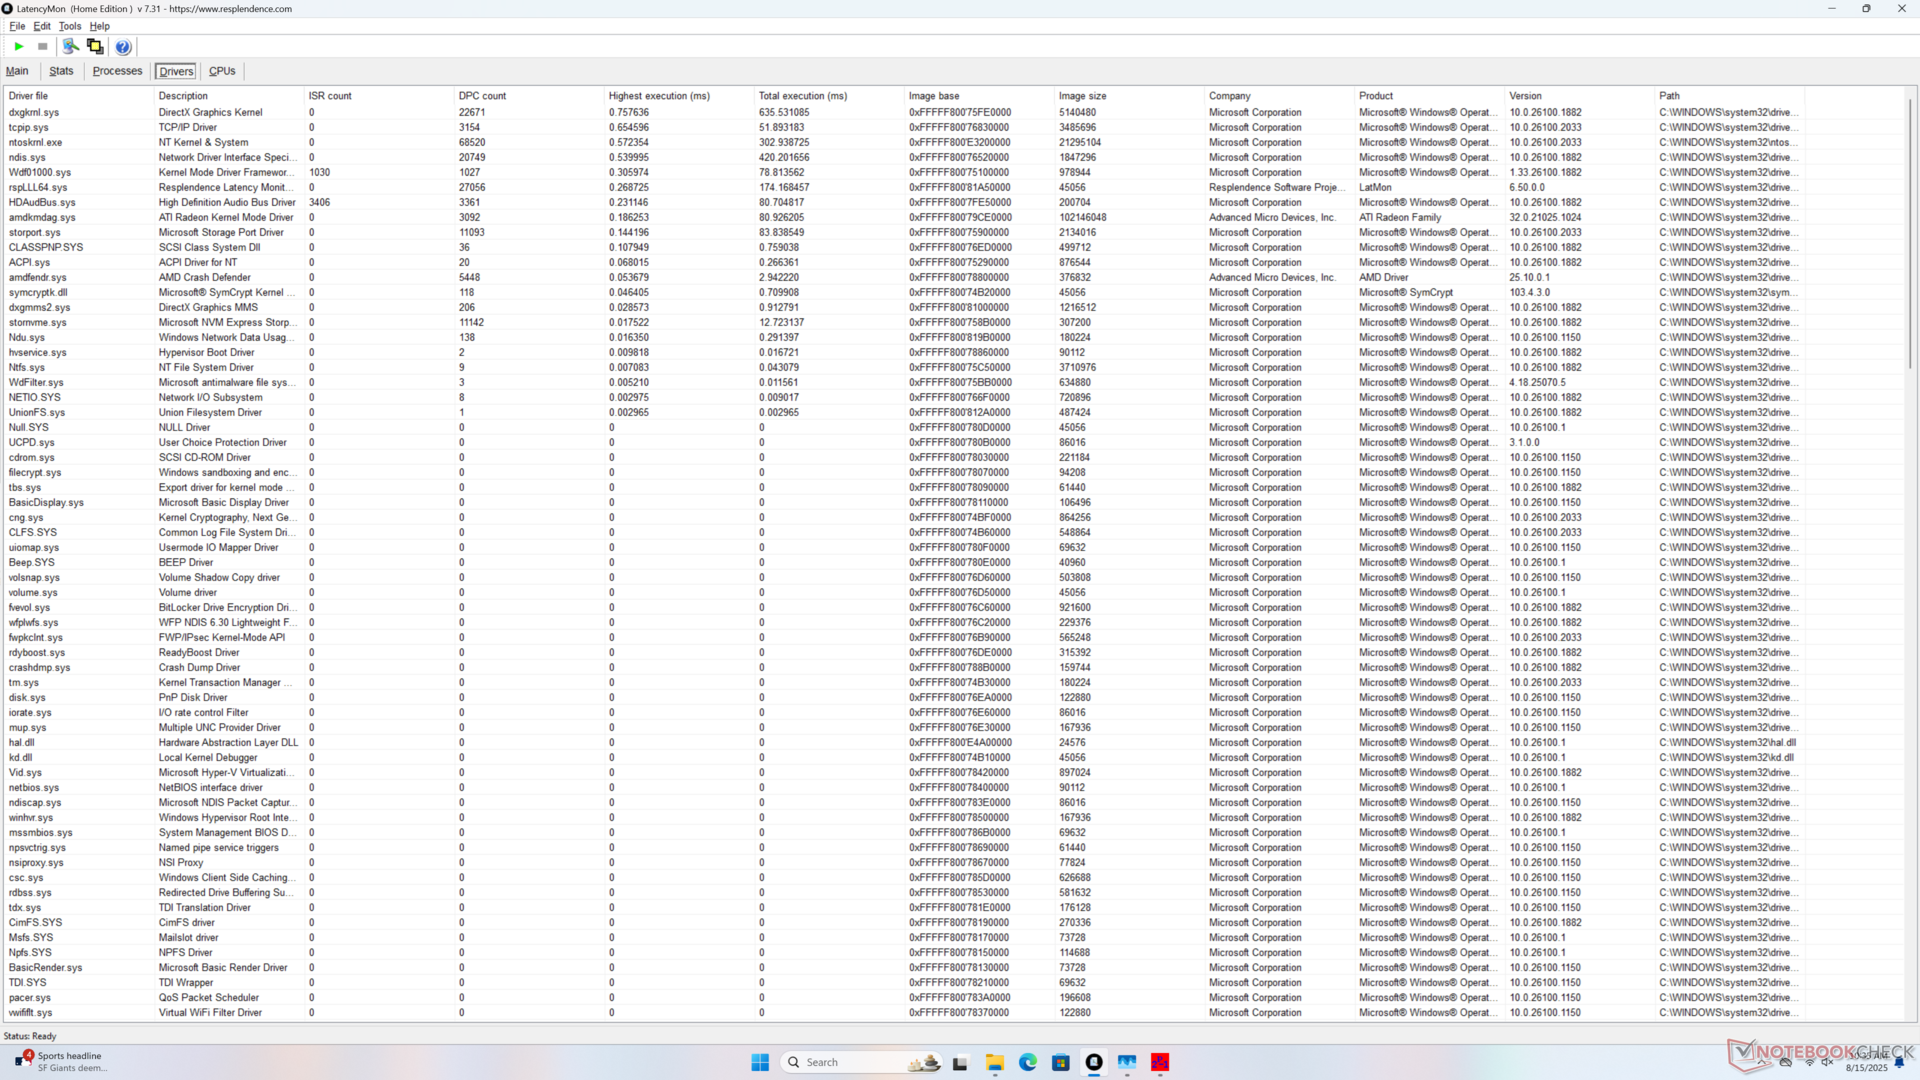The width and height of the screenshot is (1920, 1080).
Task: Click the 'AMD Crash Defender' description cell
Action: (x=204, y=277)
